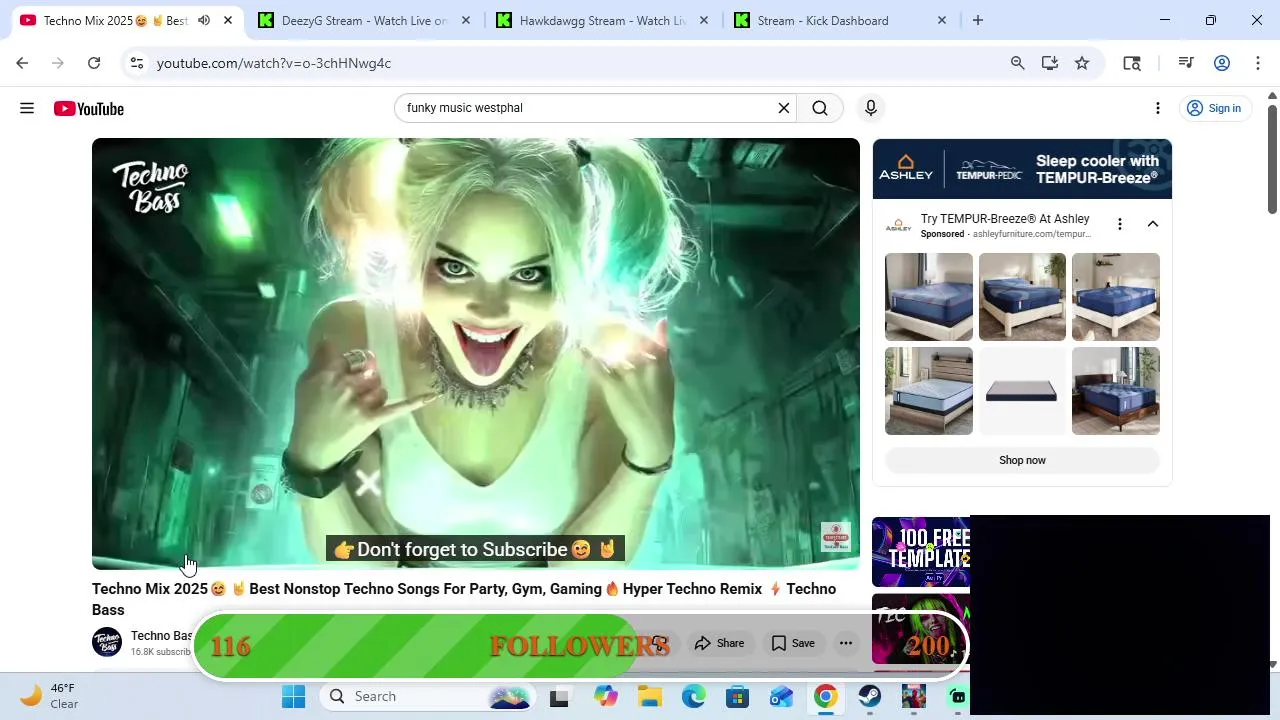The width and height of the screenshot is (1280, 720).
Task: Focus the address bar URL field
Action: point(575,63)
